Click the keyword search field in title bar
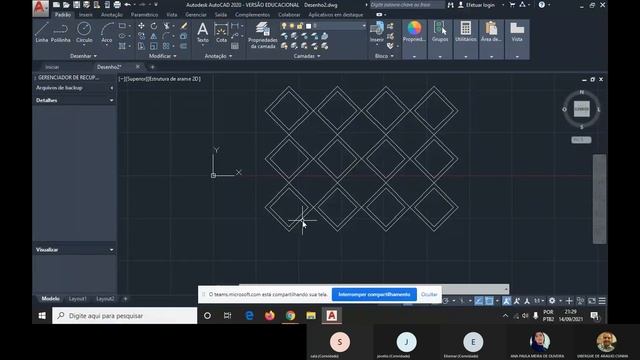 pyautogui.click(x=407, y=5)
